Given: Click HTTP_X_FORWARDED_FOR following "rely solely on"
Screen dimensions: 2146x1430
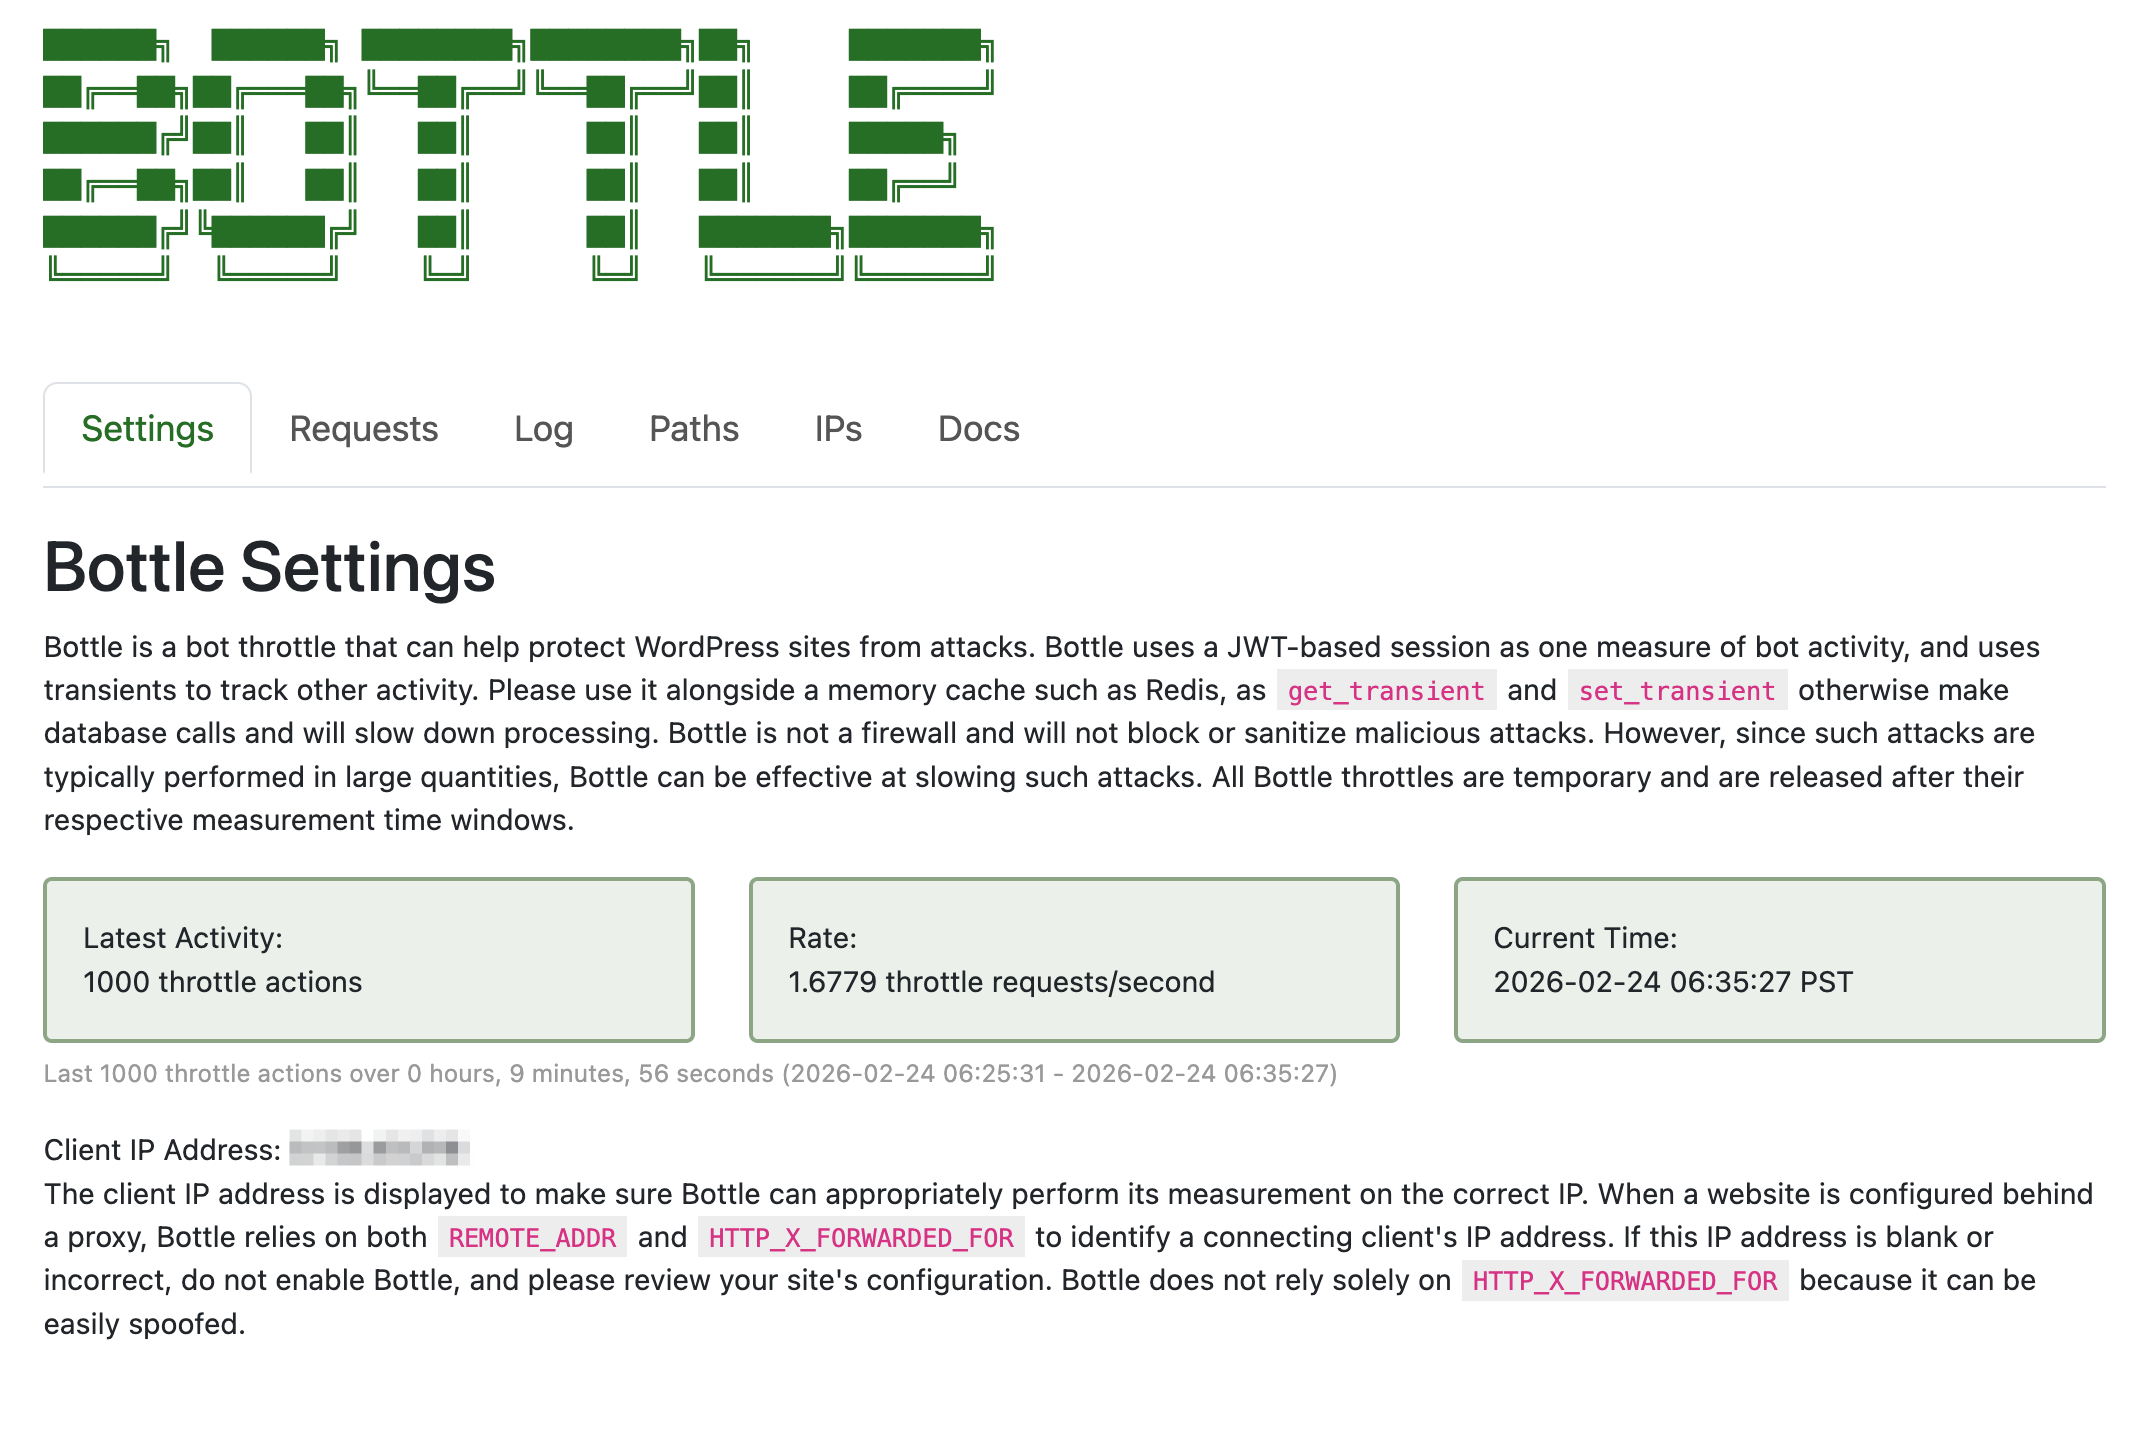Looking at the screenshot, I should tap(1624, 1281).
